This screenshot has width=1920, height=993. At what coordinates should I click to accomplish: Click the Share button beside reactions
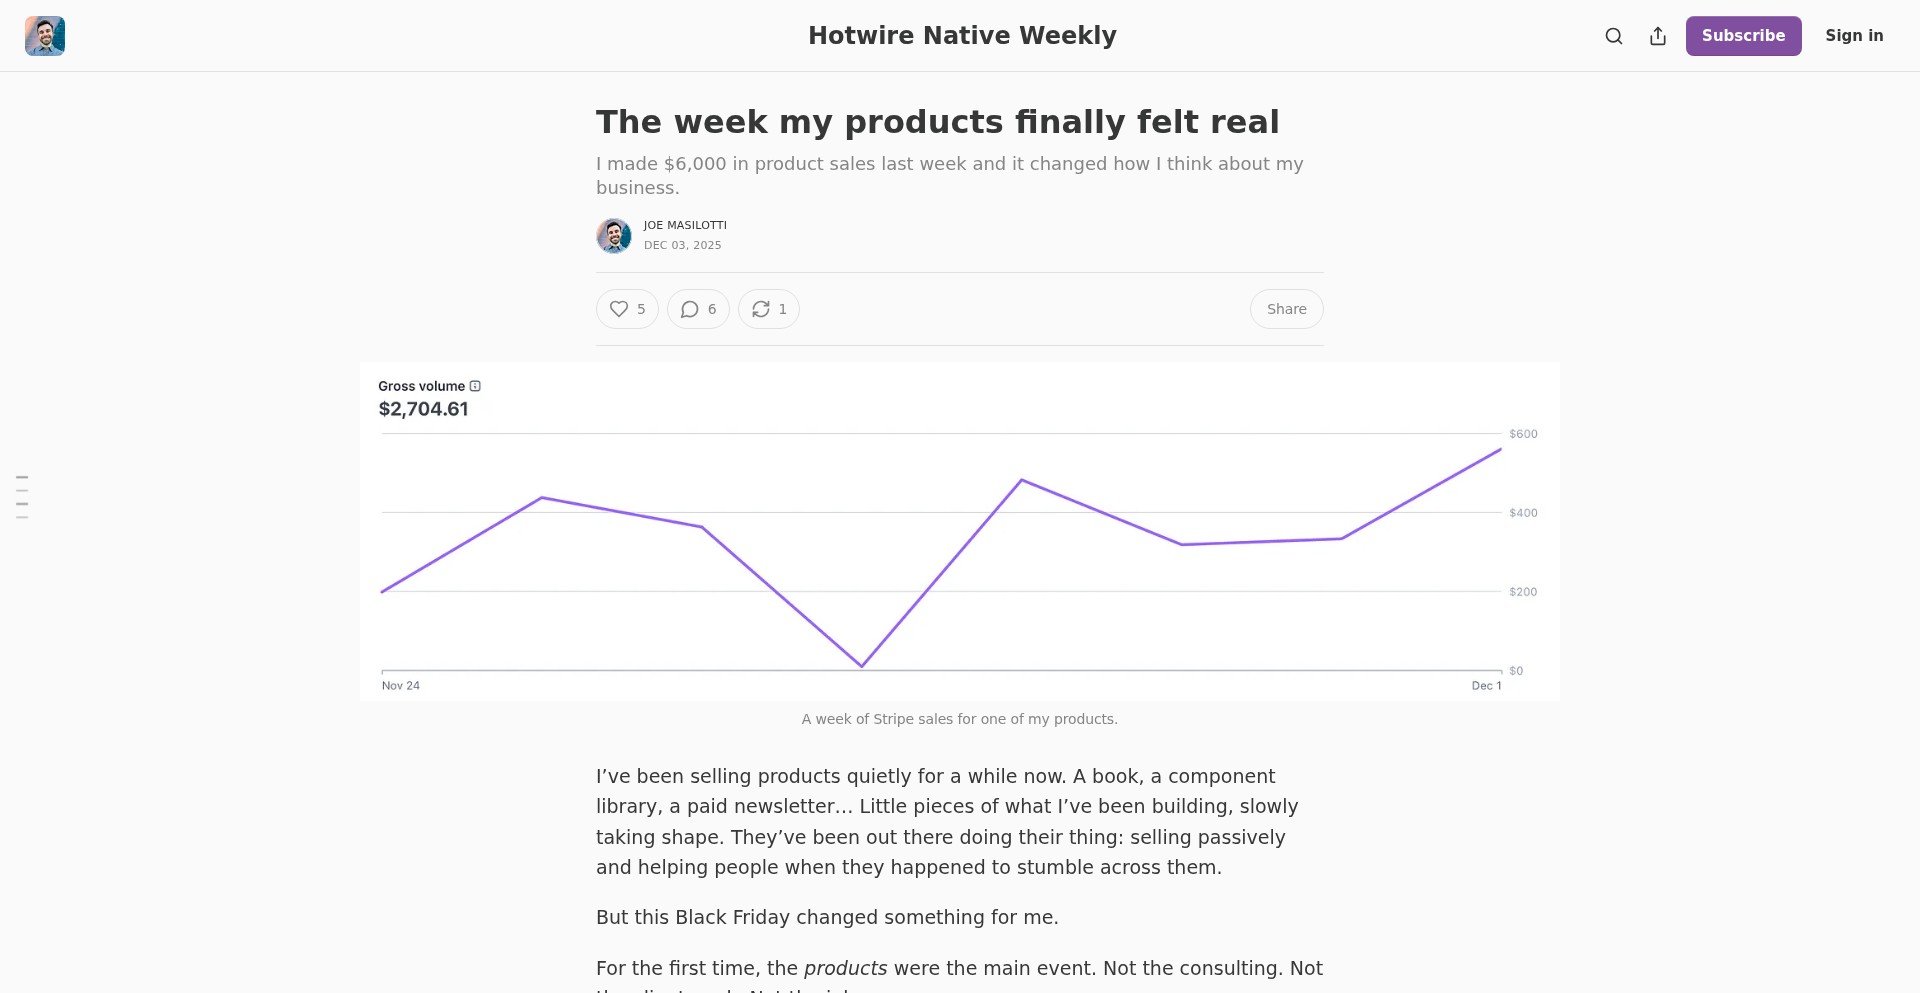tap(1286, 309)
